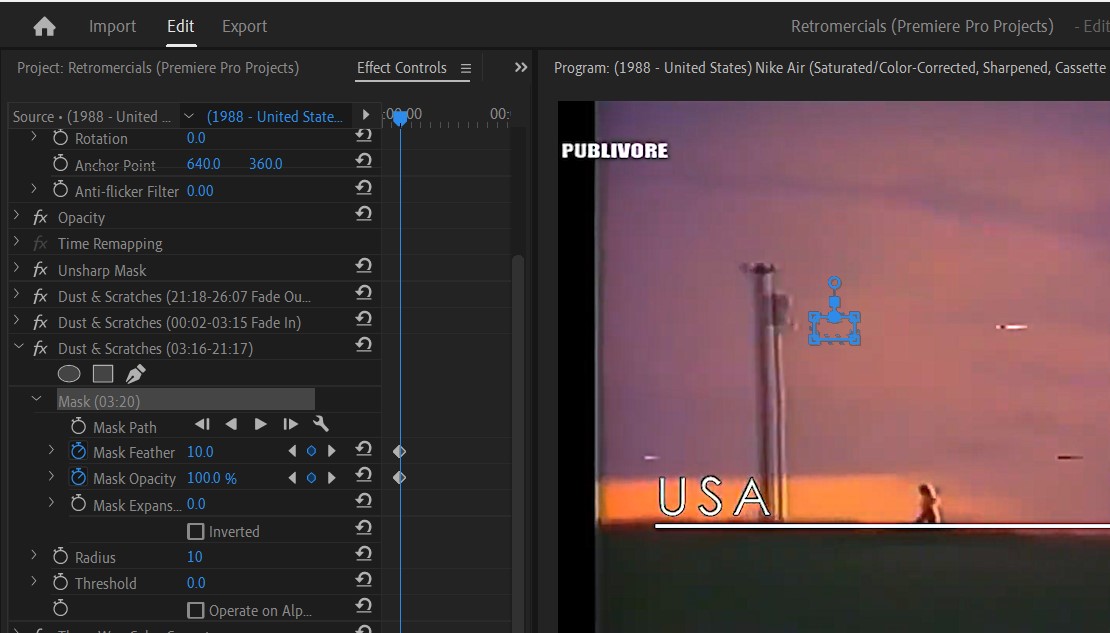Toggle animation stopwatch for Mask Feather

[78, 451]
